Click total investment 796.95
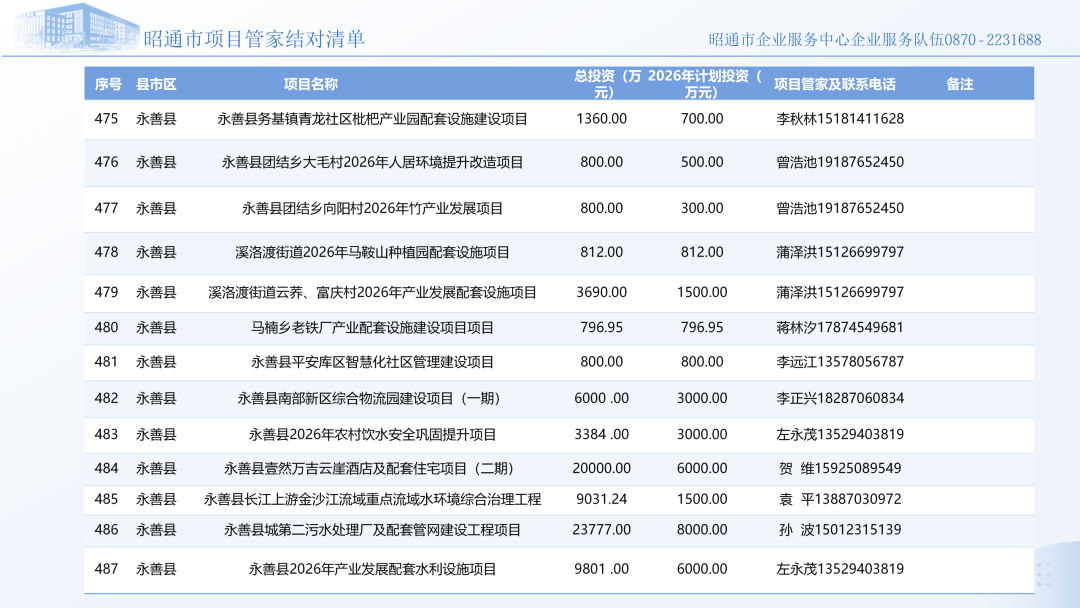The height and width of the screenshot is (608, 1080). (601, 328)
